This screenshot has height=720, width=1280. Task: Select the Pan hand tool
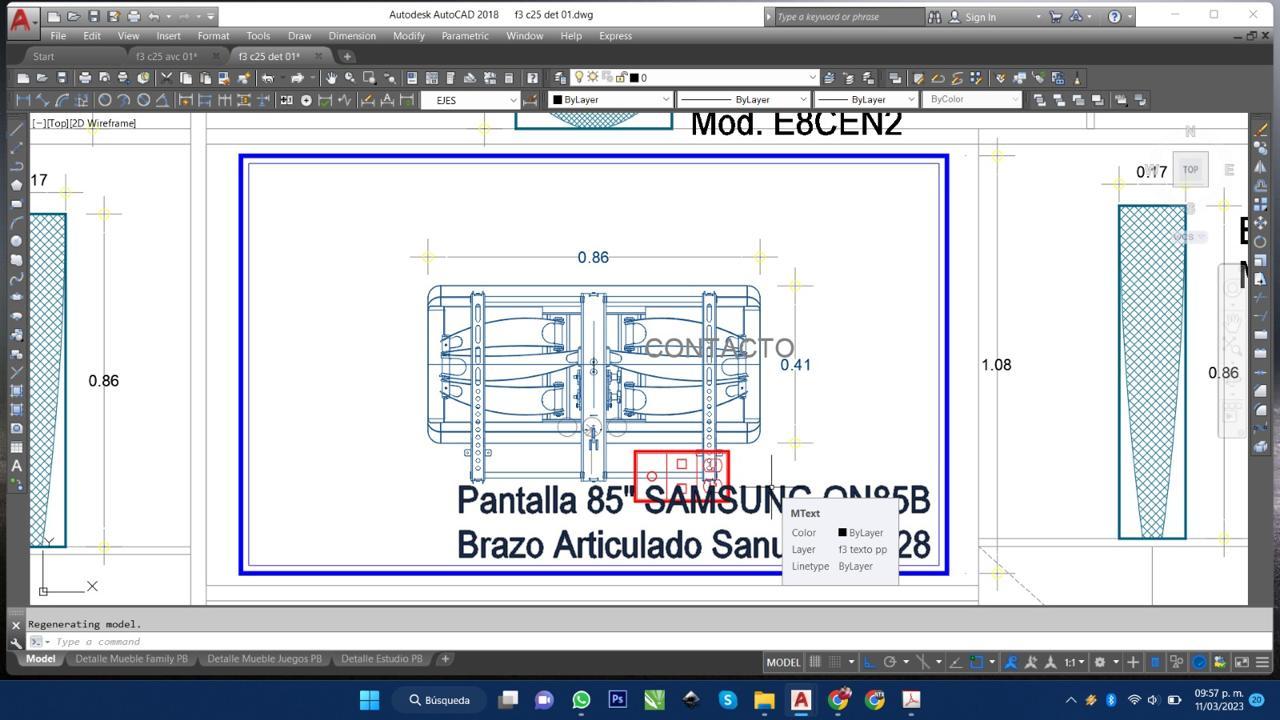330,78
